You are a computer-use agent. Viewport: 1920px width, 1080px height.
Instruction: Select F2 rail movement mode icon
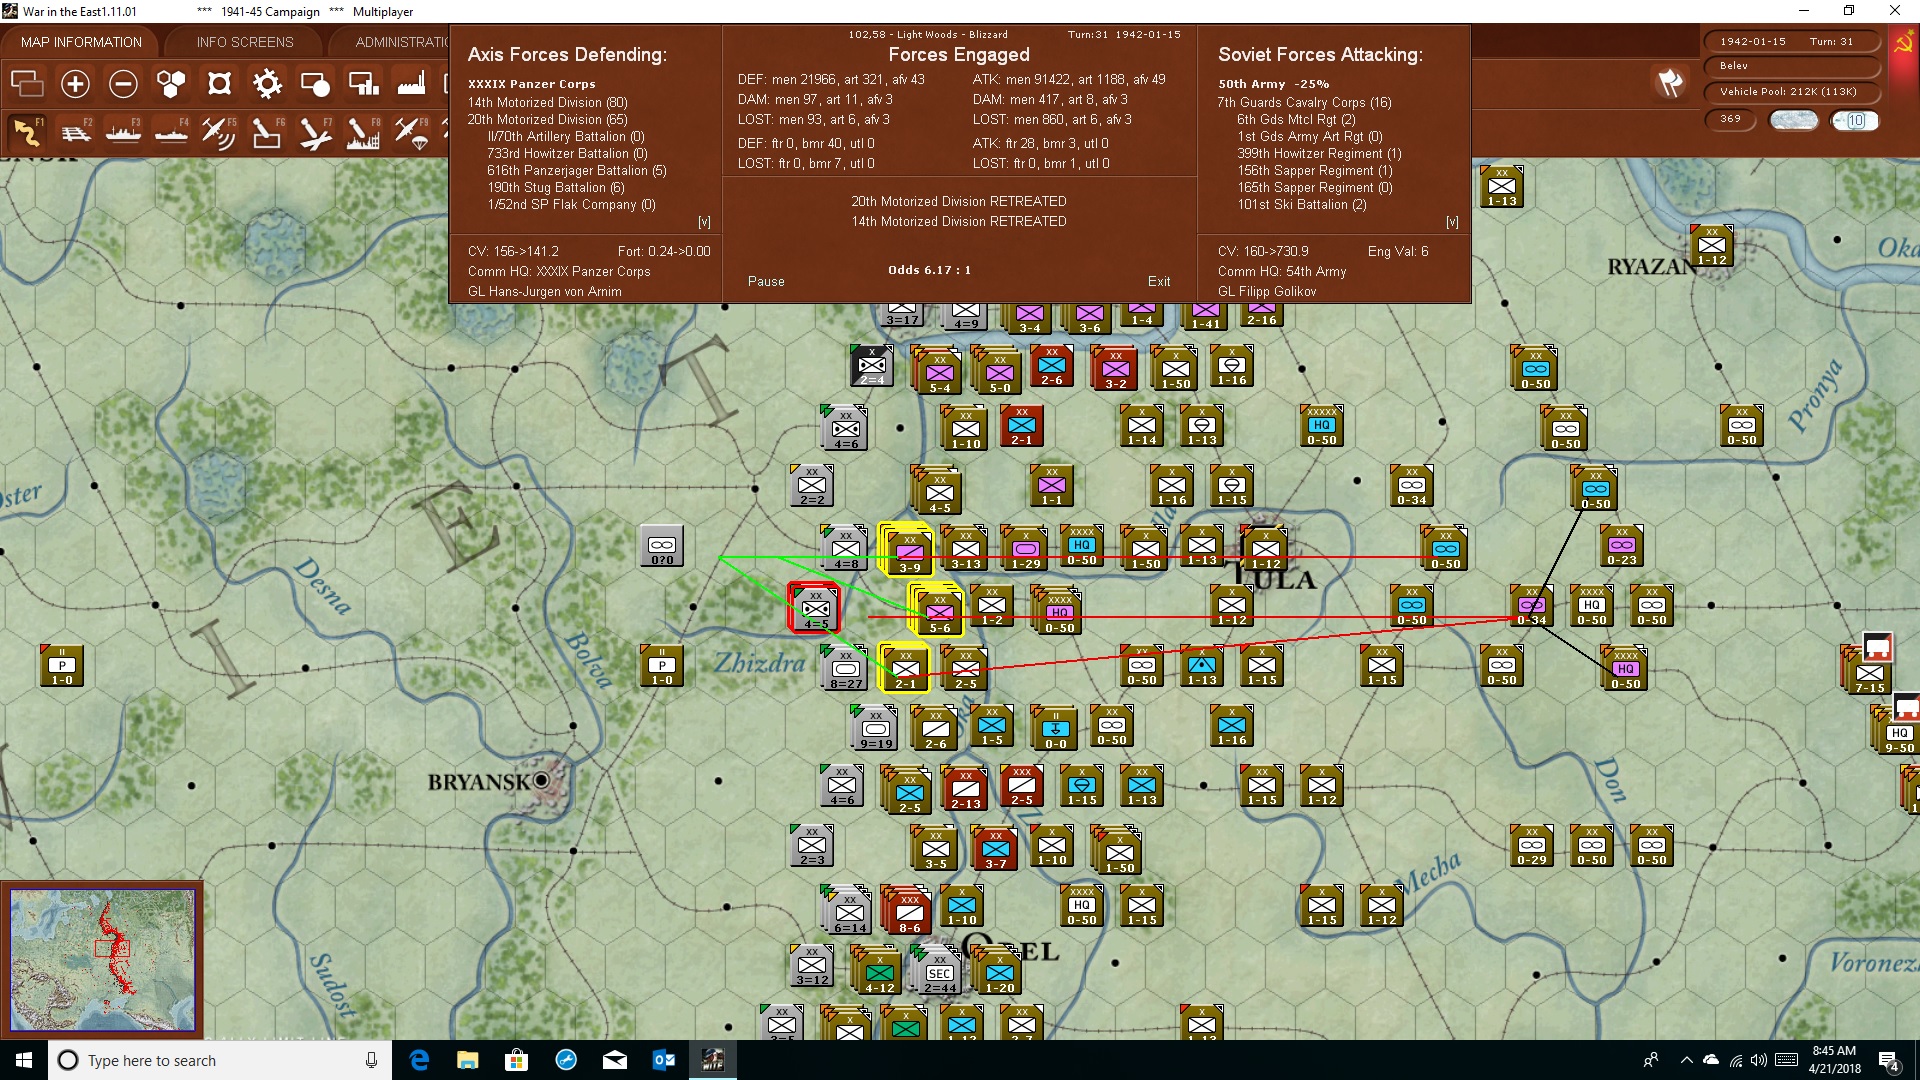click(75, 132)
